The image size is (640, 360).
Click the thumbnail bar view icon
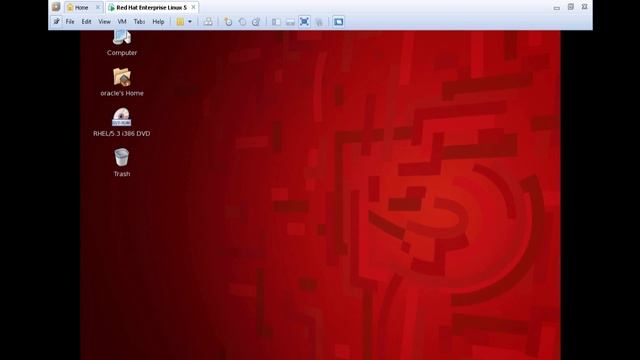pos(290,22)
